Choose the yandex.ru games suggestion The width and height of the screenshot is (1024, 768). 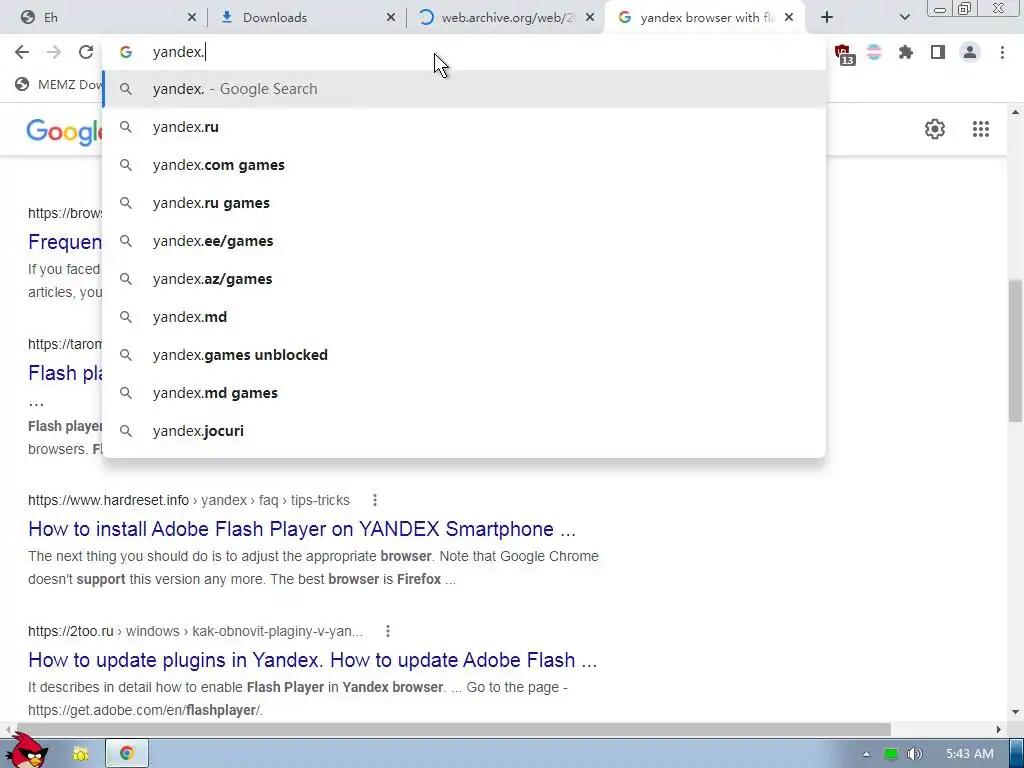click(x=464, y=202)
